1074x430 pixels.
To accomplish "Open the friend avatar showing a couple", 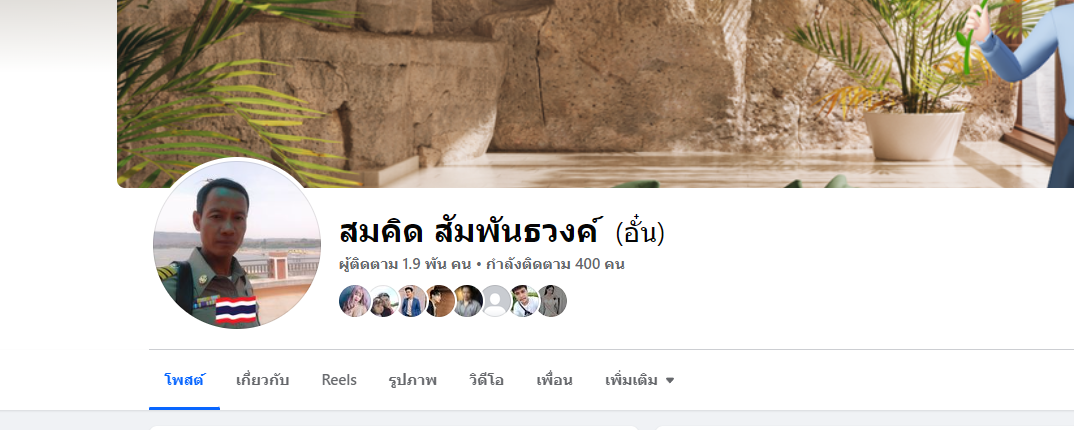I will pyautogui.click(x=384, y=301).
